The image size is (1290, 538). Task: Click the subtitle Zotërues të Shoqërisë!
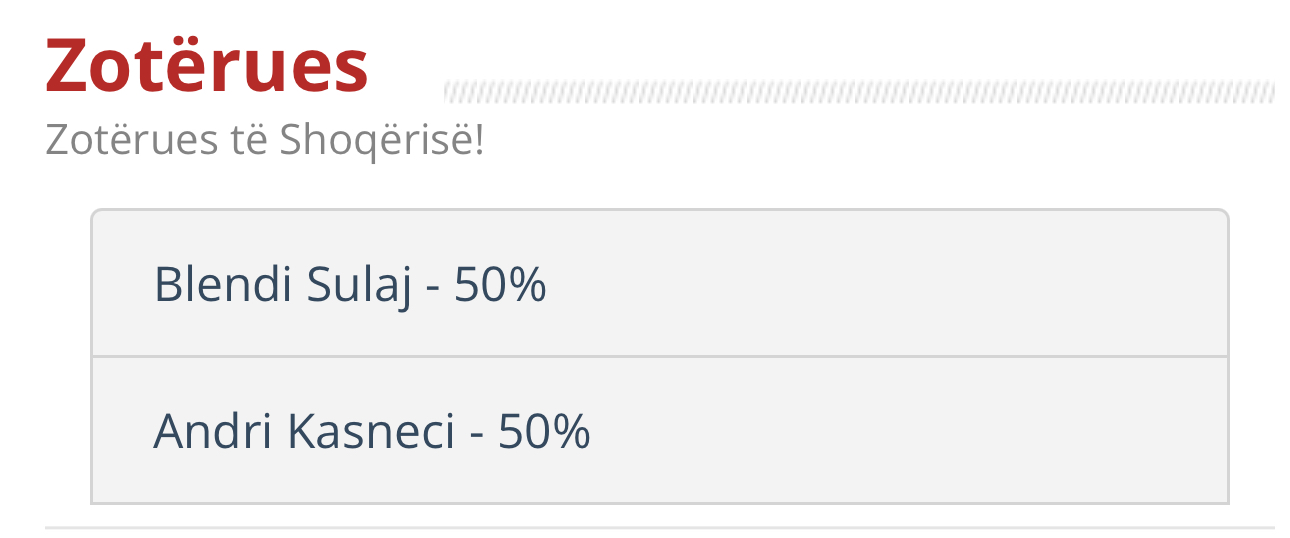pyautogui.click(x=265, y=141)
